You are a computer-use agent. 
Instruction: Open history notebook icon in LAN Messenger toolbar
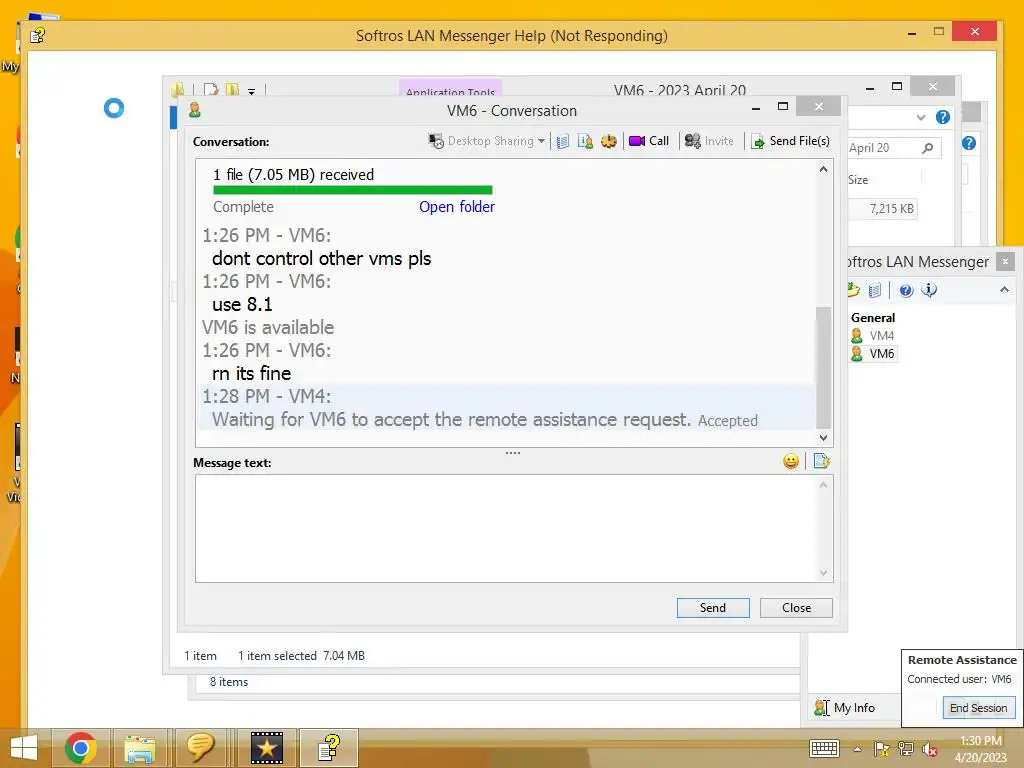[x=876, y=291]
